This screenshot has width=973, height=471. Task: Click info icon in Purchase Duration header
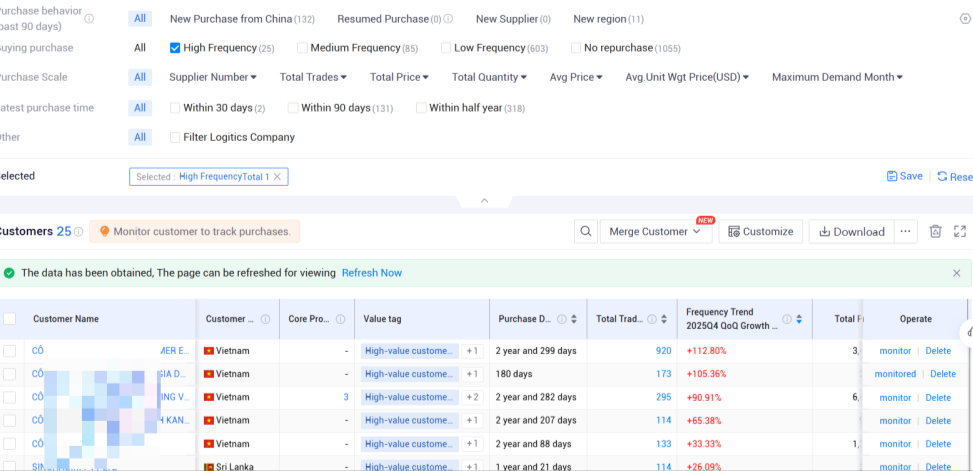coord(562,319)
